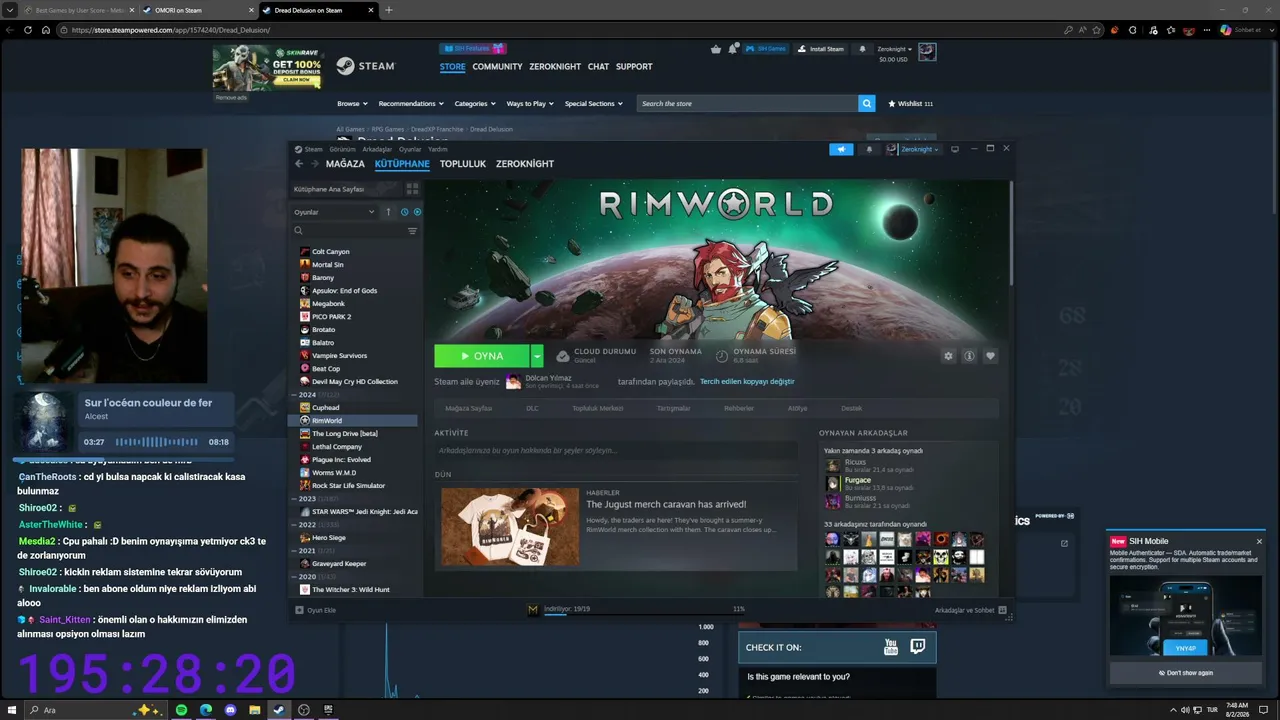Click Don't show again in SIH popup
Viewport: 1280px width, 720px height.
1186,673
